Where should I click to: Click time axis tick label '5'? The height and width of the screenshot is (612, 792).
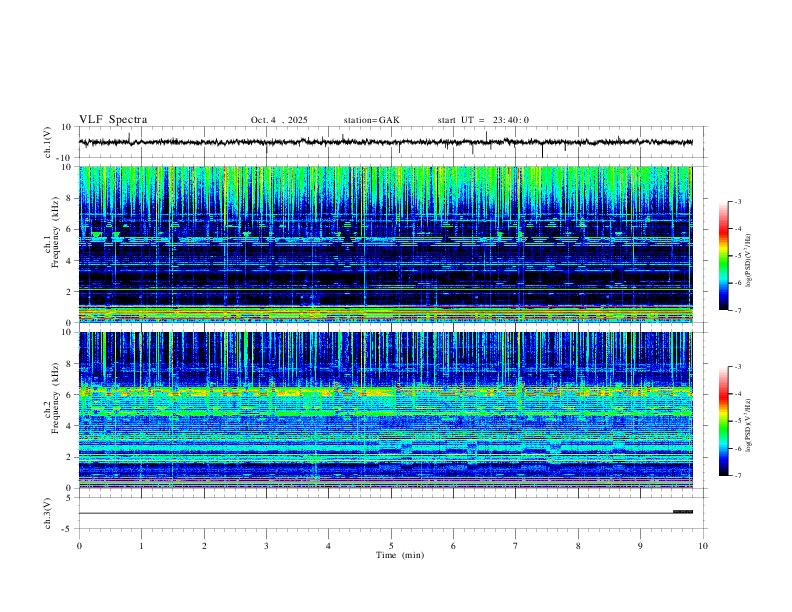[x=391, y=546]
